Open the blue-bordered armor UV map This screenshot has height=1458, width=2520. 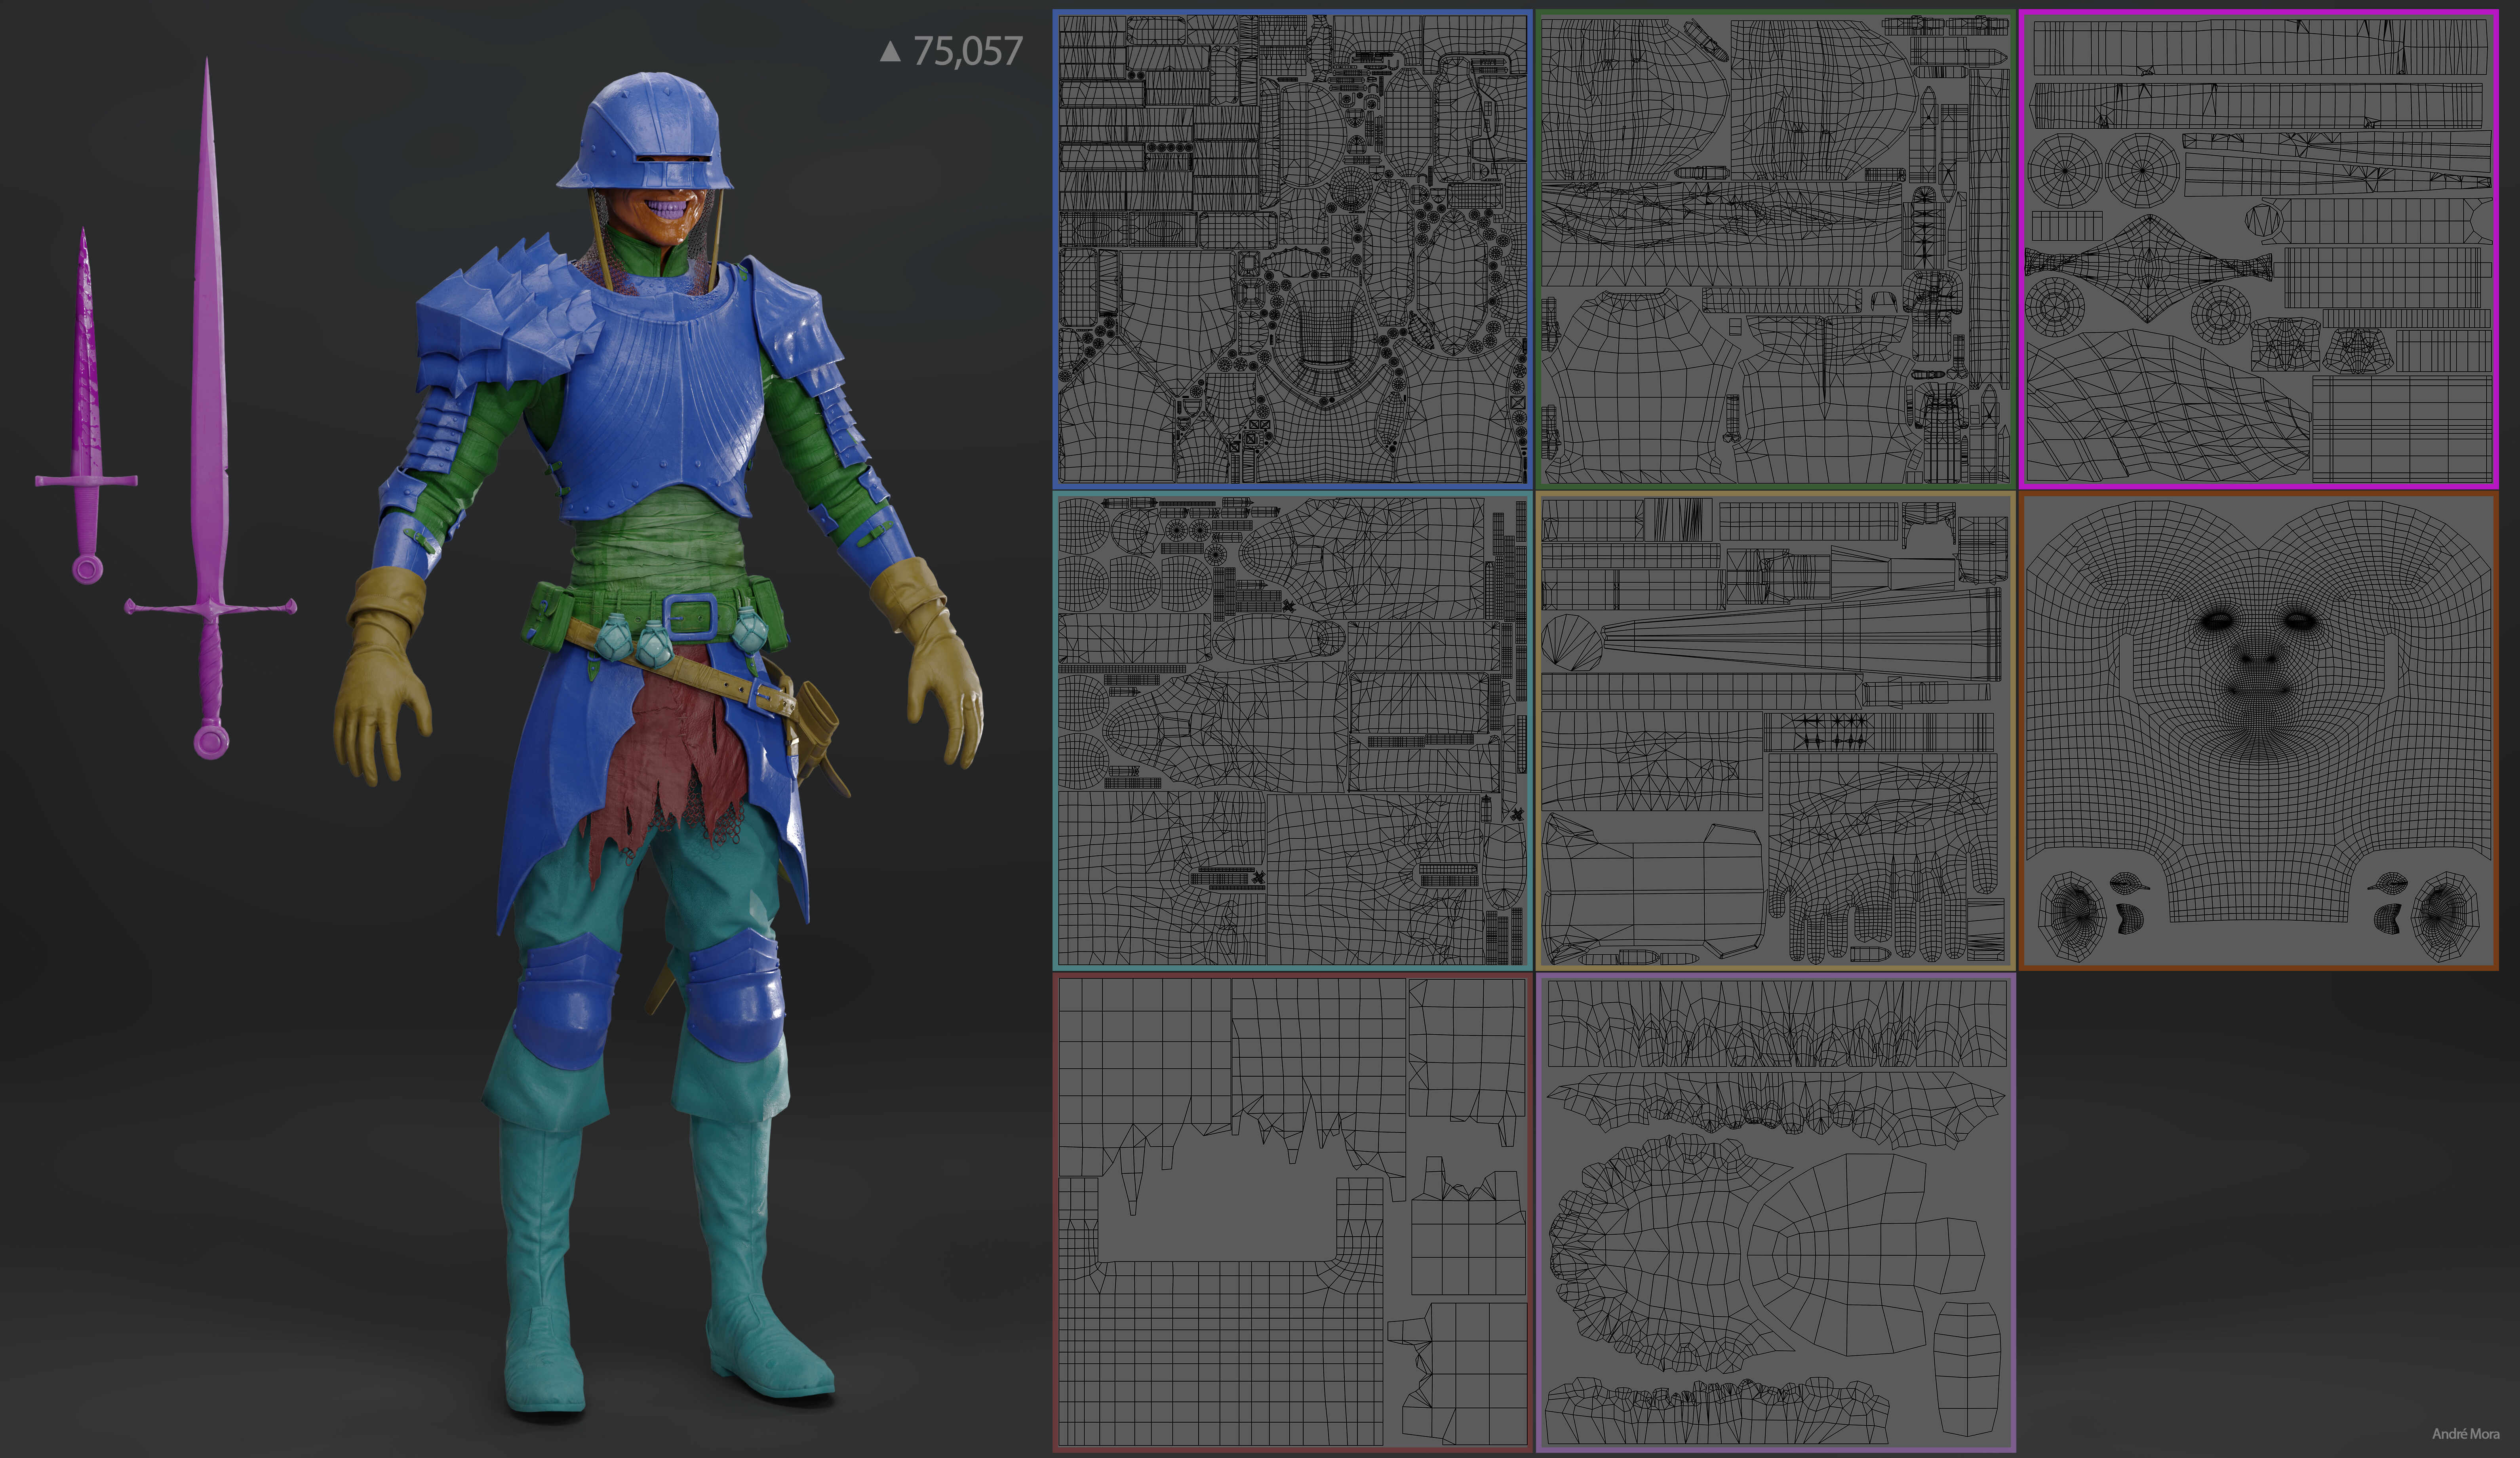(1293, 248)
